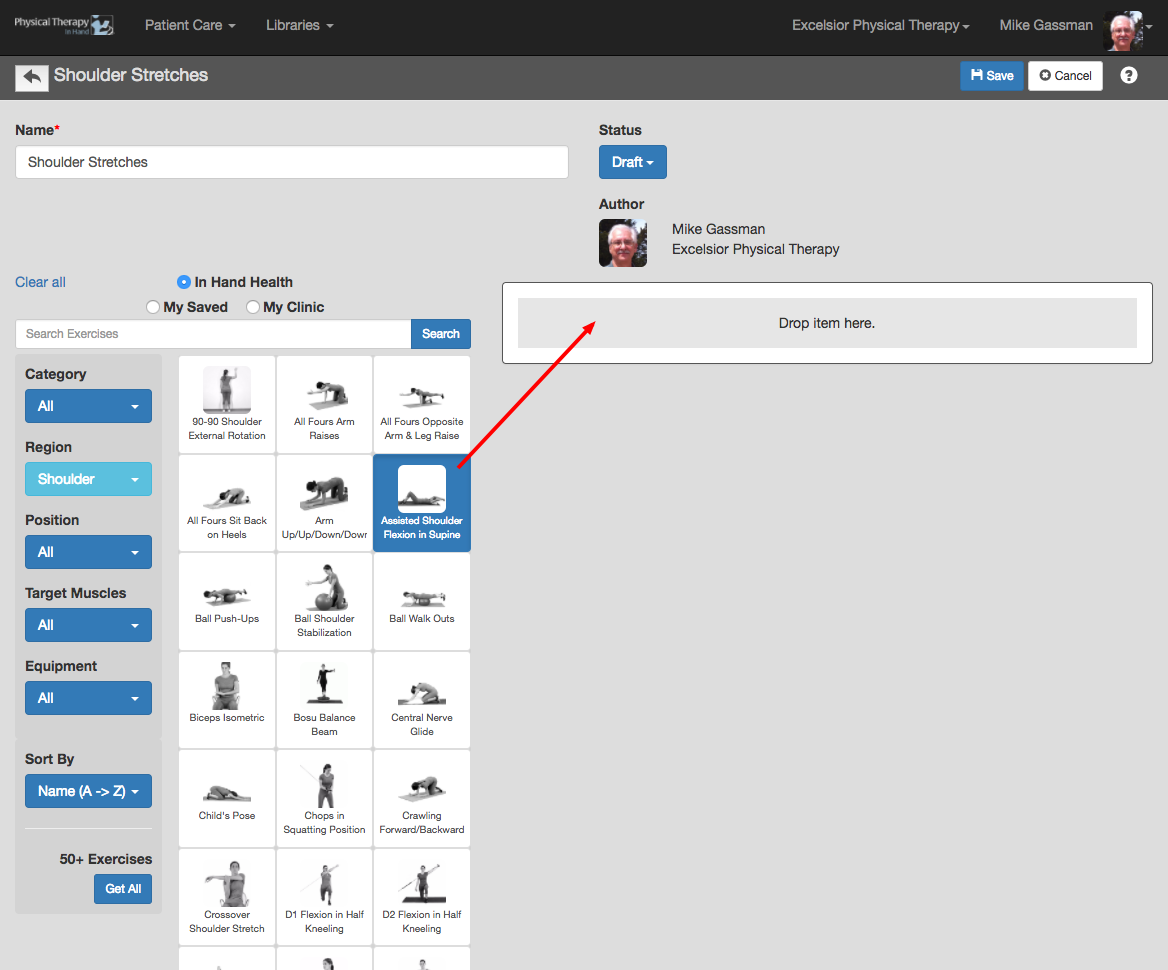Viewport: 1168px width, 970px height.
Task: Select the Child's Pose exercise tile
Action: tap(226, 798)
